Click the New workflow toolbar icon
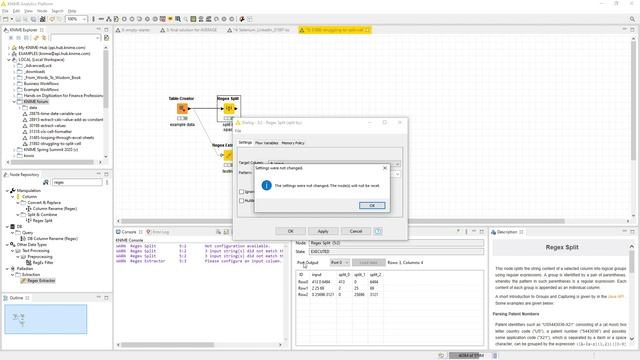640x360 pixels. [6, 19]
